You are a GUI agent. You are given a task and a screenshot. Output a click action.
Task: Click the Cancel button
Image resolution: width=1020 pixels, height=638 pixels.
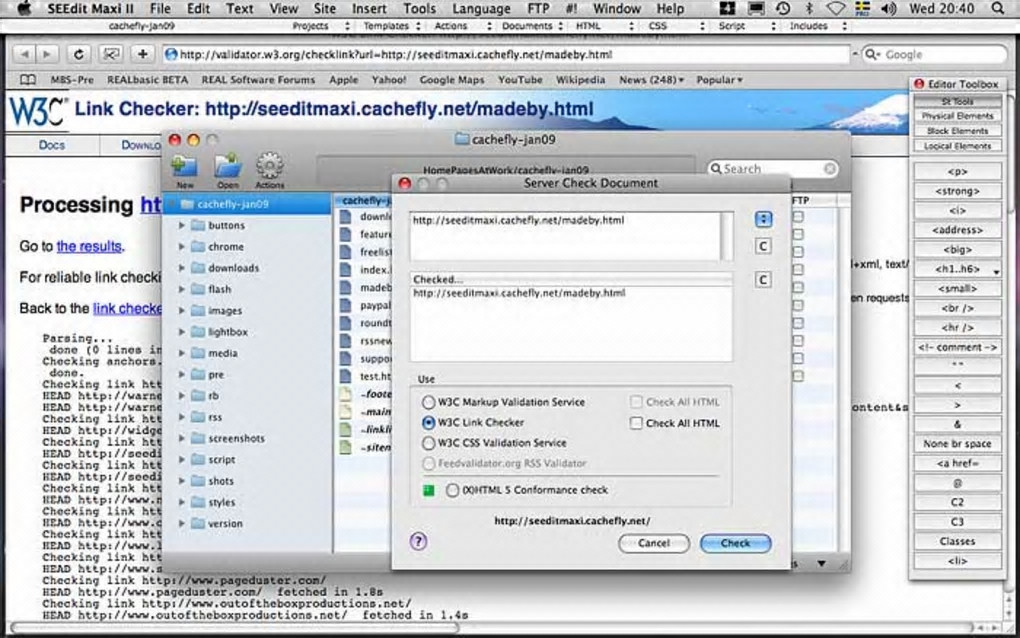(x=654, y=543)
